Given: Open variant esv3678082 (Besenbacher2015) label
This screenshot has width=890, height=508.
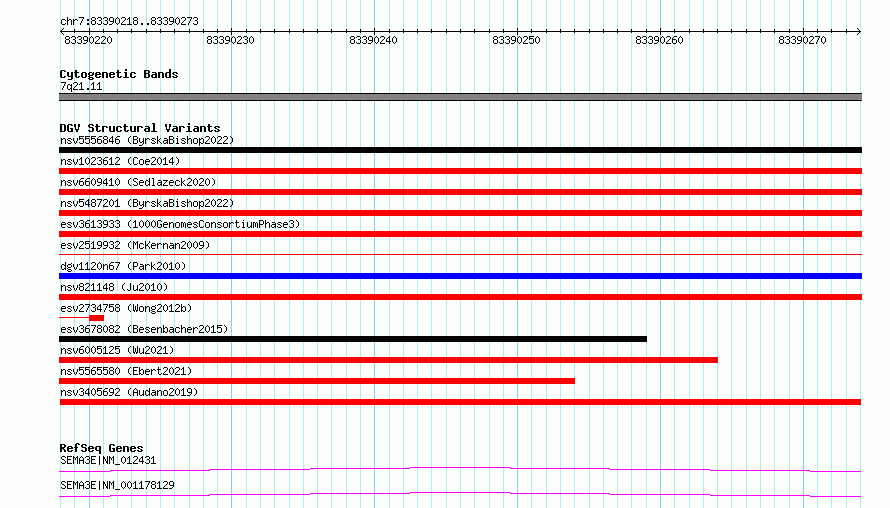Looking at the screenshot, I should (144, 329).
